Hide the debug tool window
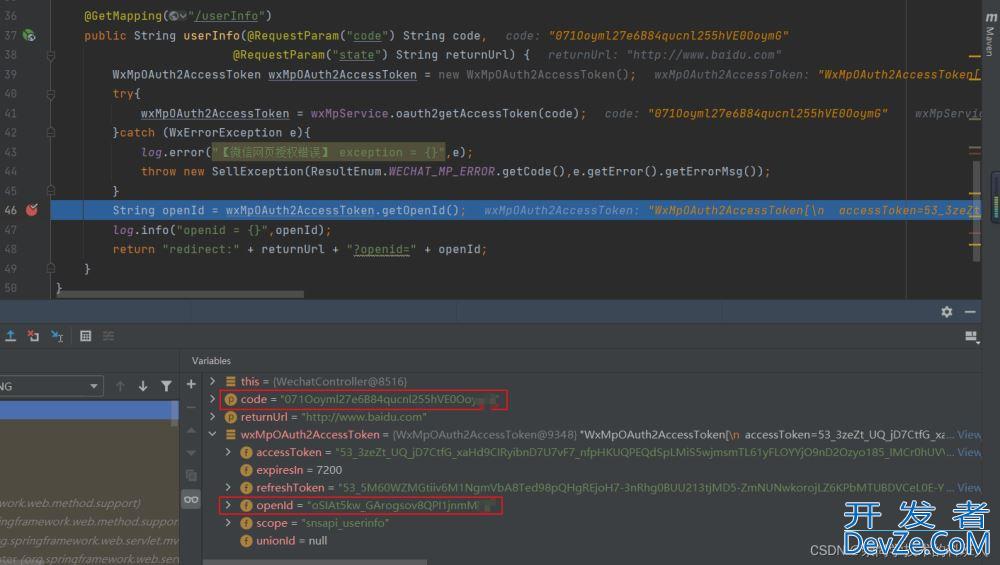Viewport: 1000px width, 565px height. click(970, 312)
